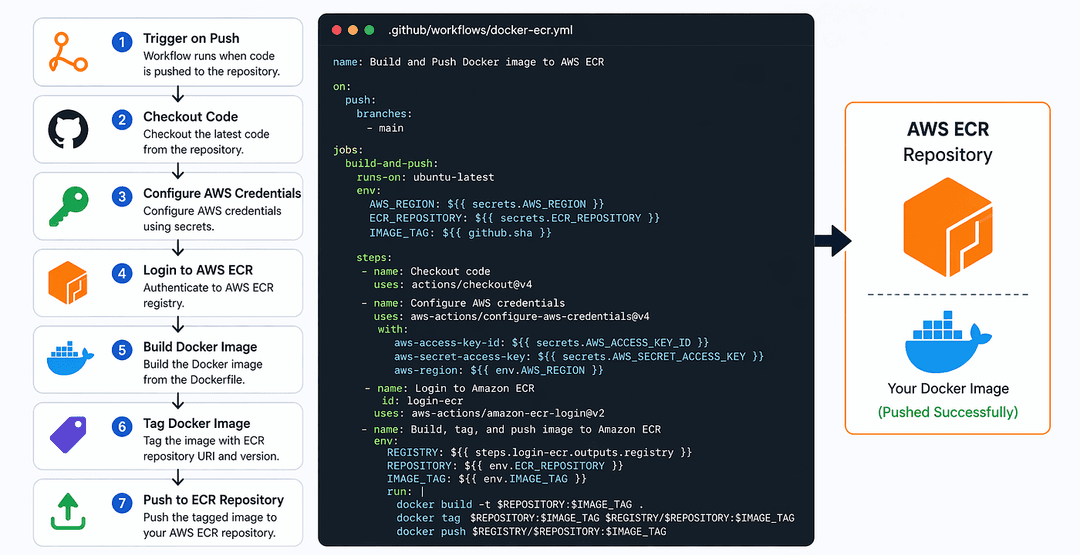Click the AWS_REGION secrets line under env
This screenshot has width=1080, height=555.
[x=486, y=204]
